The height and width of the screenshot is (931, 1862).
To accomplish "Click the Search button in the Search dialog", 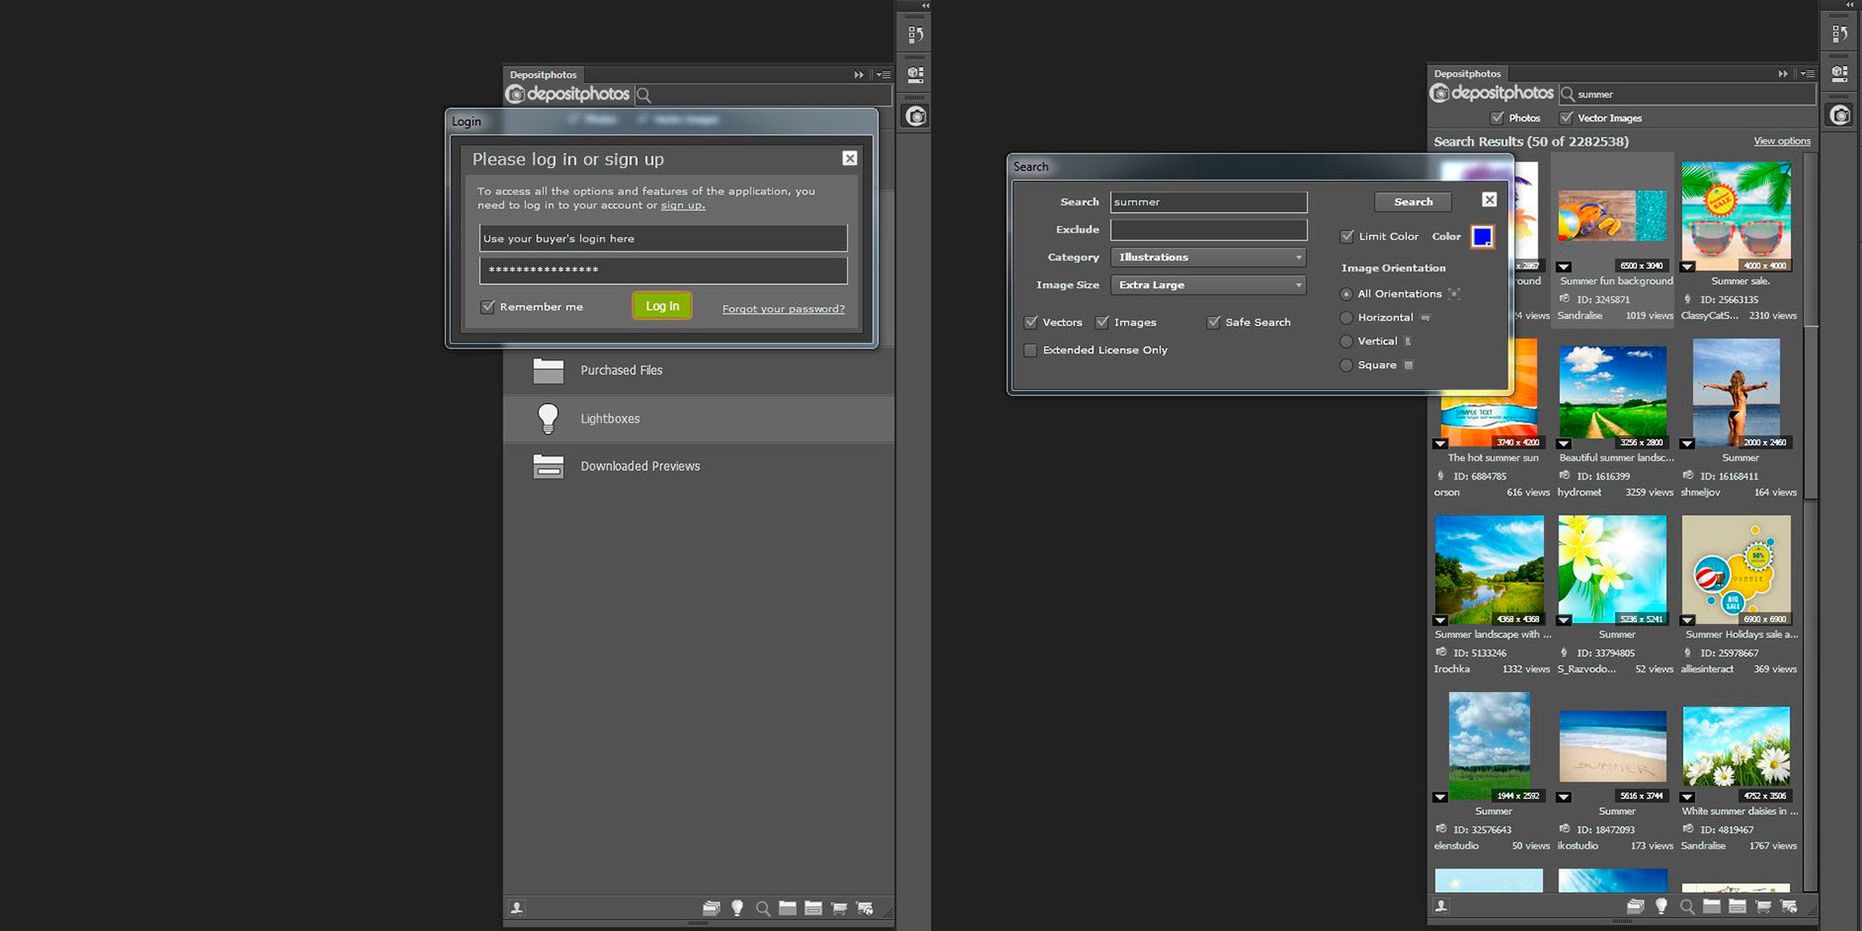I will (x=1413, y=202).
